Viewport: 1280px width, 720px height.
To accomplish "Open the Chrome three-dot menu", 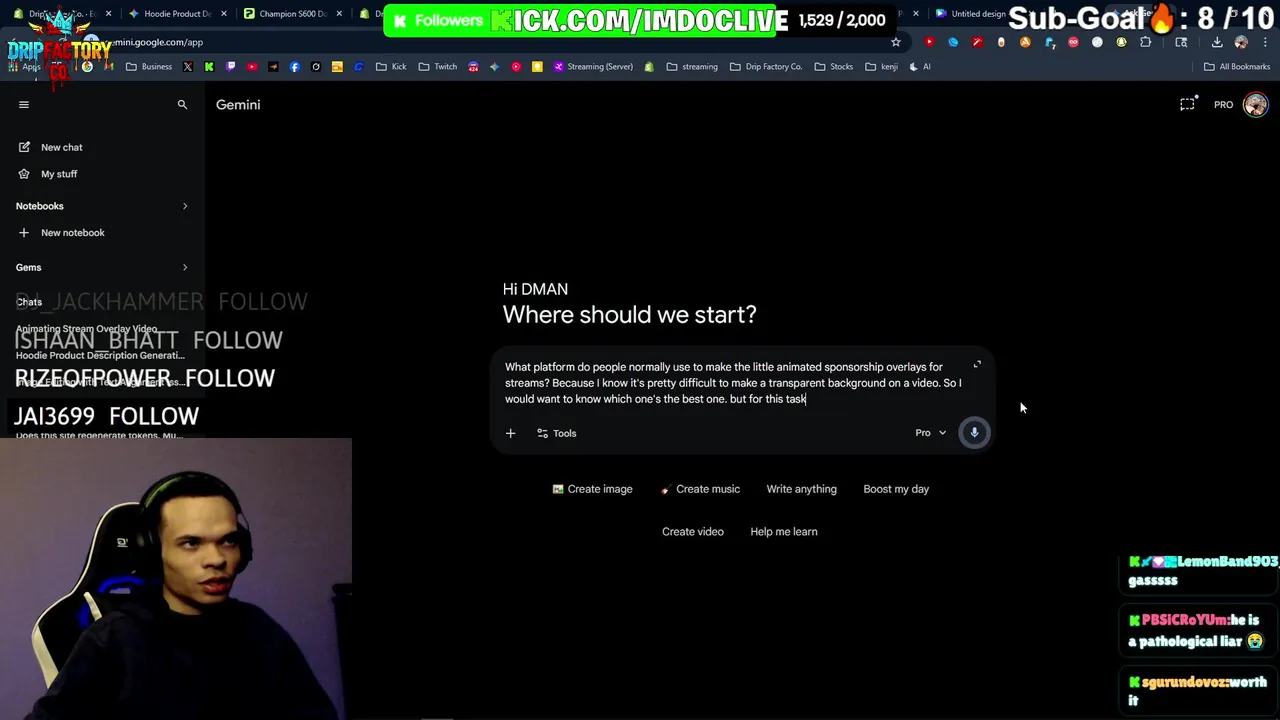I will point(1265,42).
